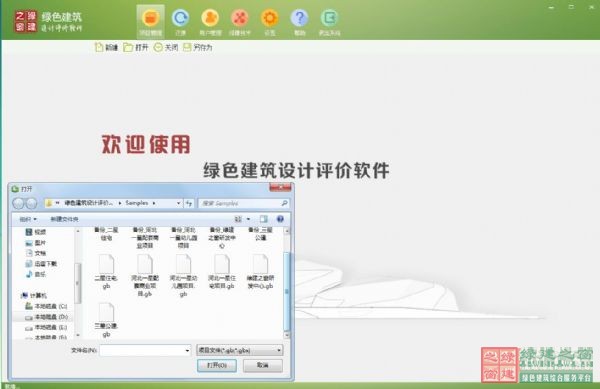Expand the 组织 (organize) dropdown menu
Viewport: 600px width, 389px height.
point(28,219)
